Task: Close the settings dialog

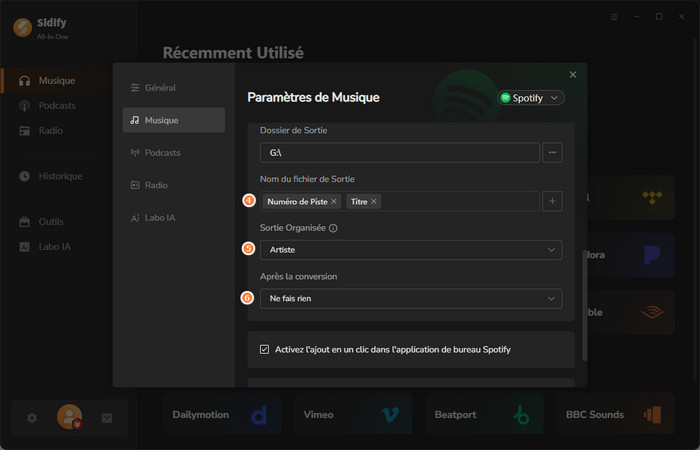Action: 573,75
